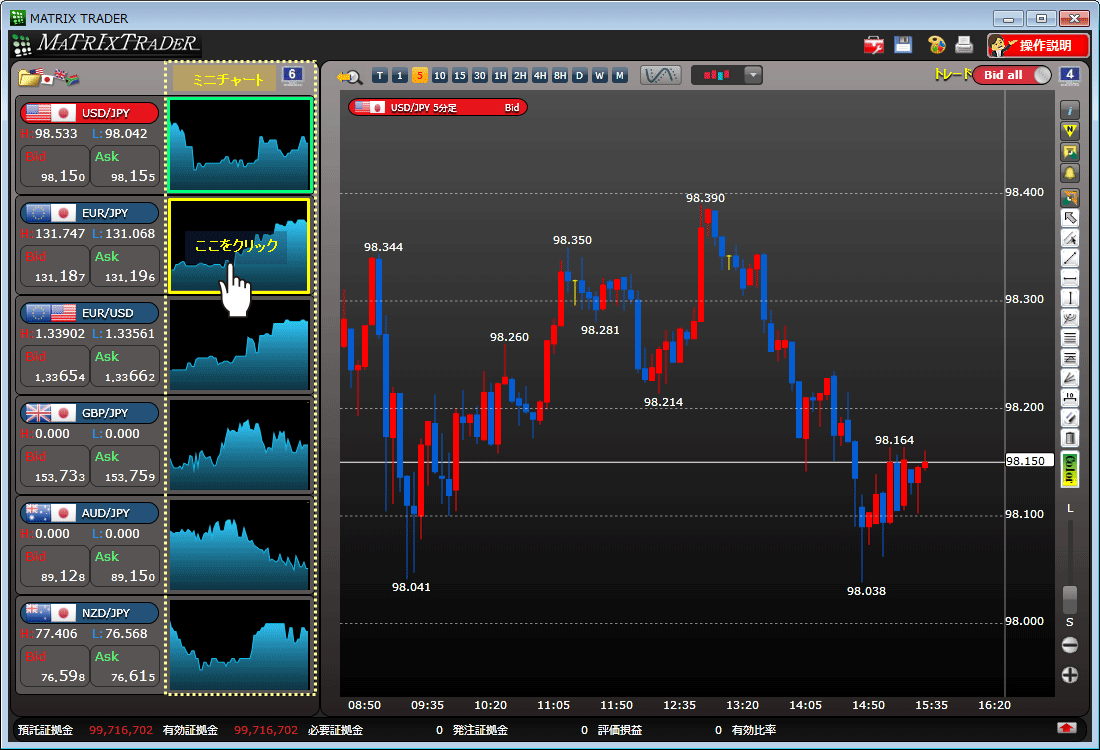Click the yellow speech bubble chart icon

[x=1069, y=152]
